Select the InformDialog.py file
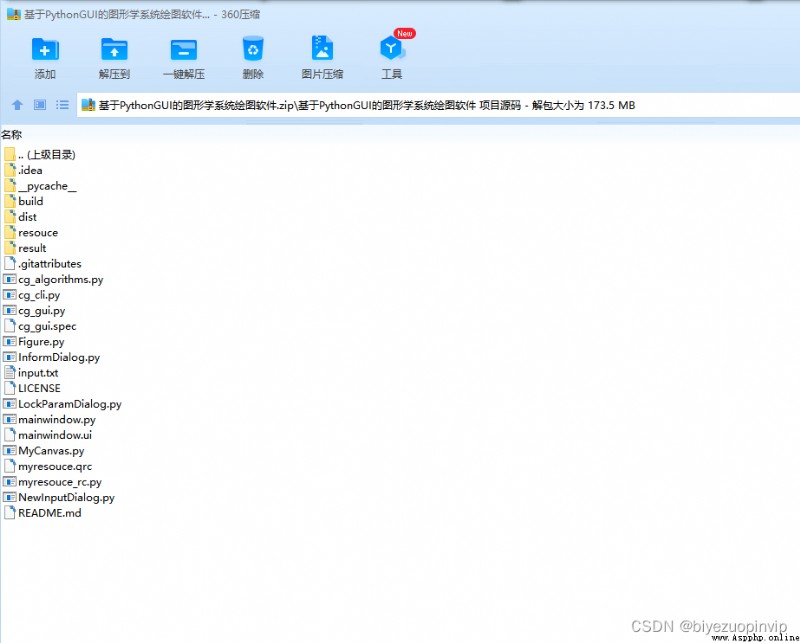Viewport: 800px width, 643px height. tap(52, 357)
